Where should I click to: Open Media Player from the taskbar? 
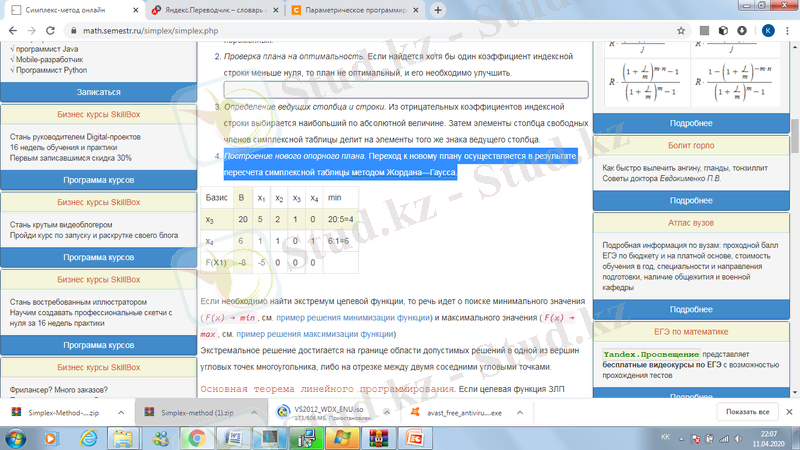[51, 438]
